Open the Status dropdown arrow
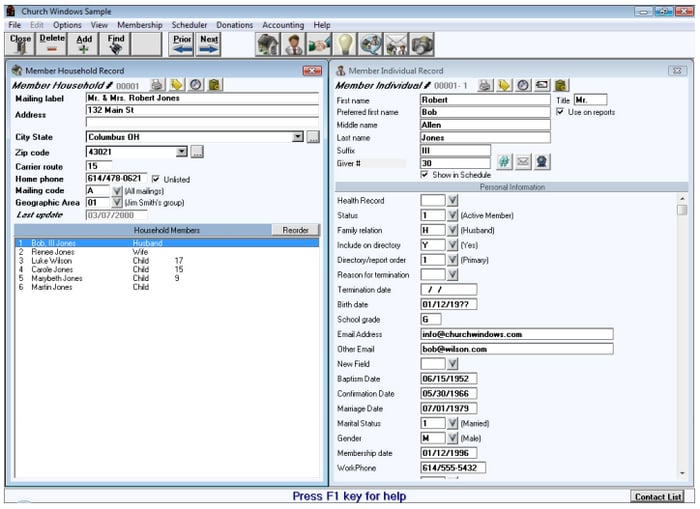700x509 pixels. 453,215
